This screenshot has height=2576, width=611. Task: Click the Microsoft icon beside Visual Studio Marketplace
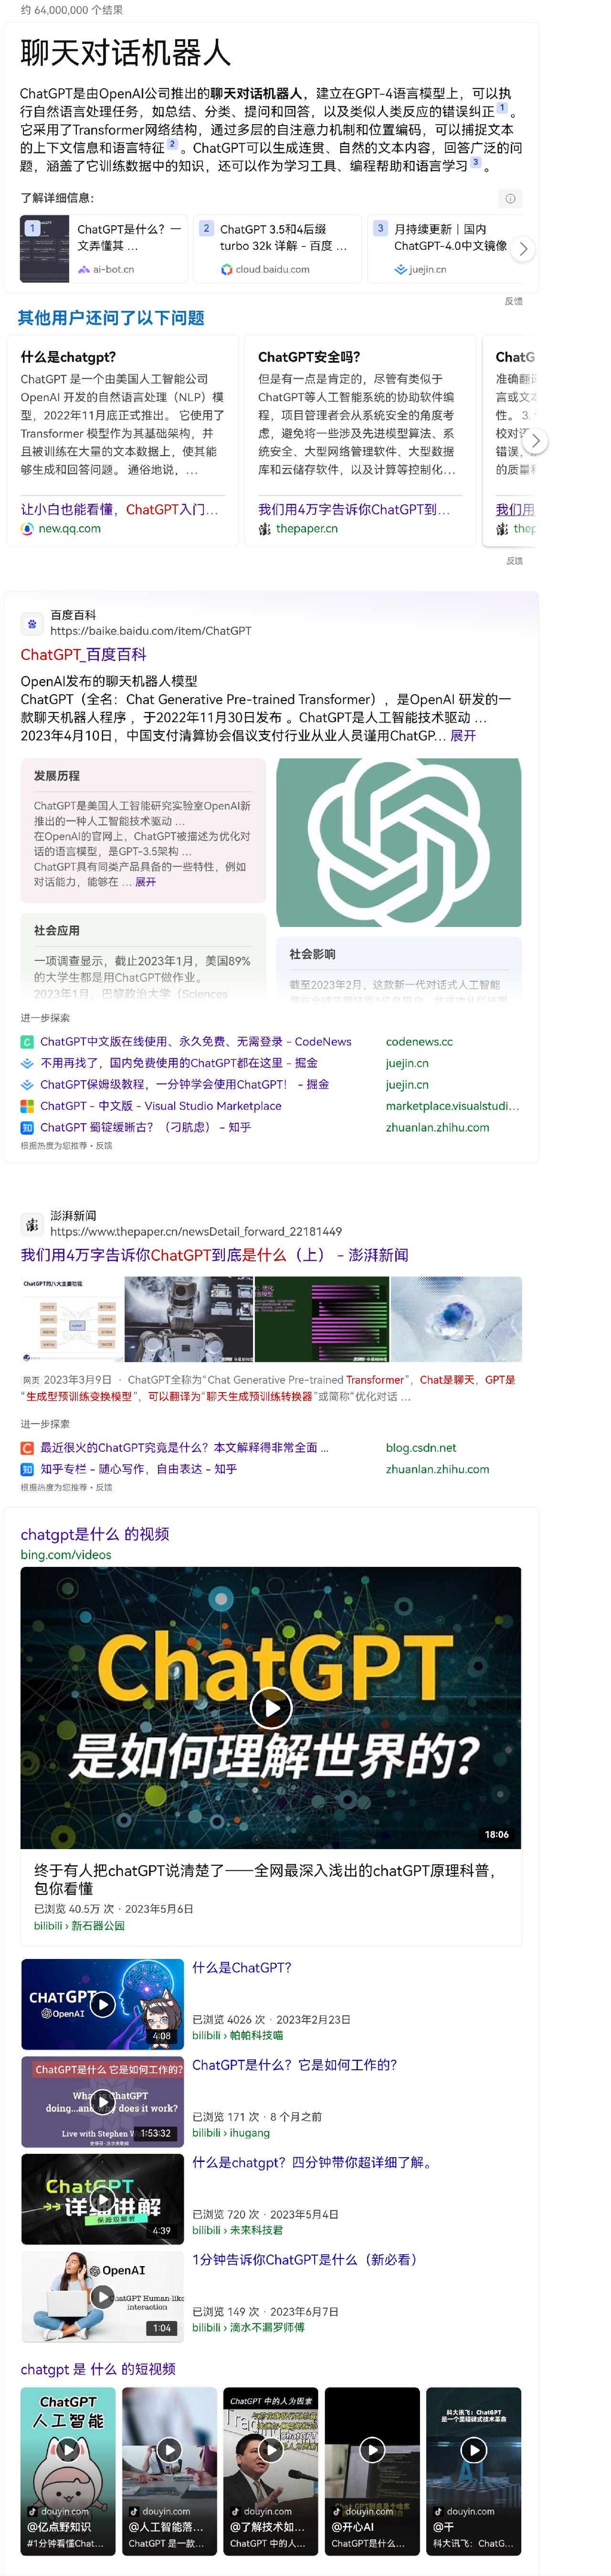click(27, 1106)
